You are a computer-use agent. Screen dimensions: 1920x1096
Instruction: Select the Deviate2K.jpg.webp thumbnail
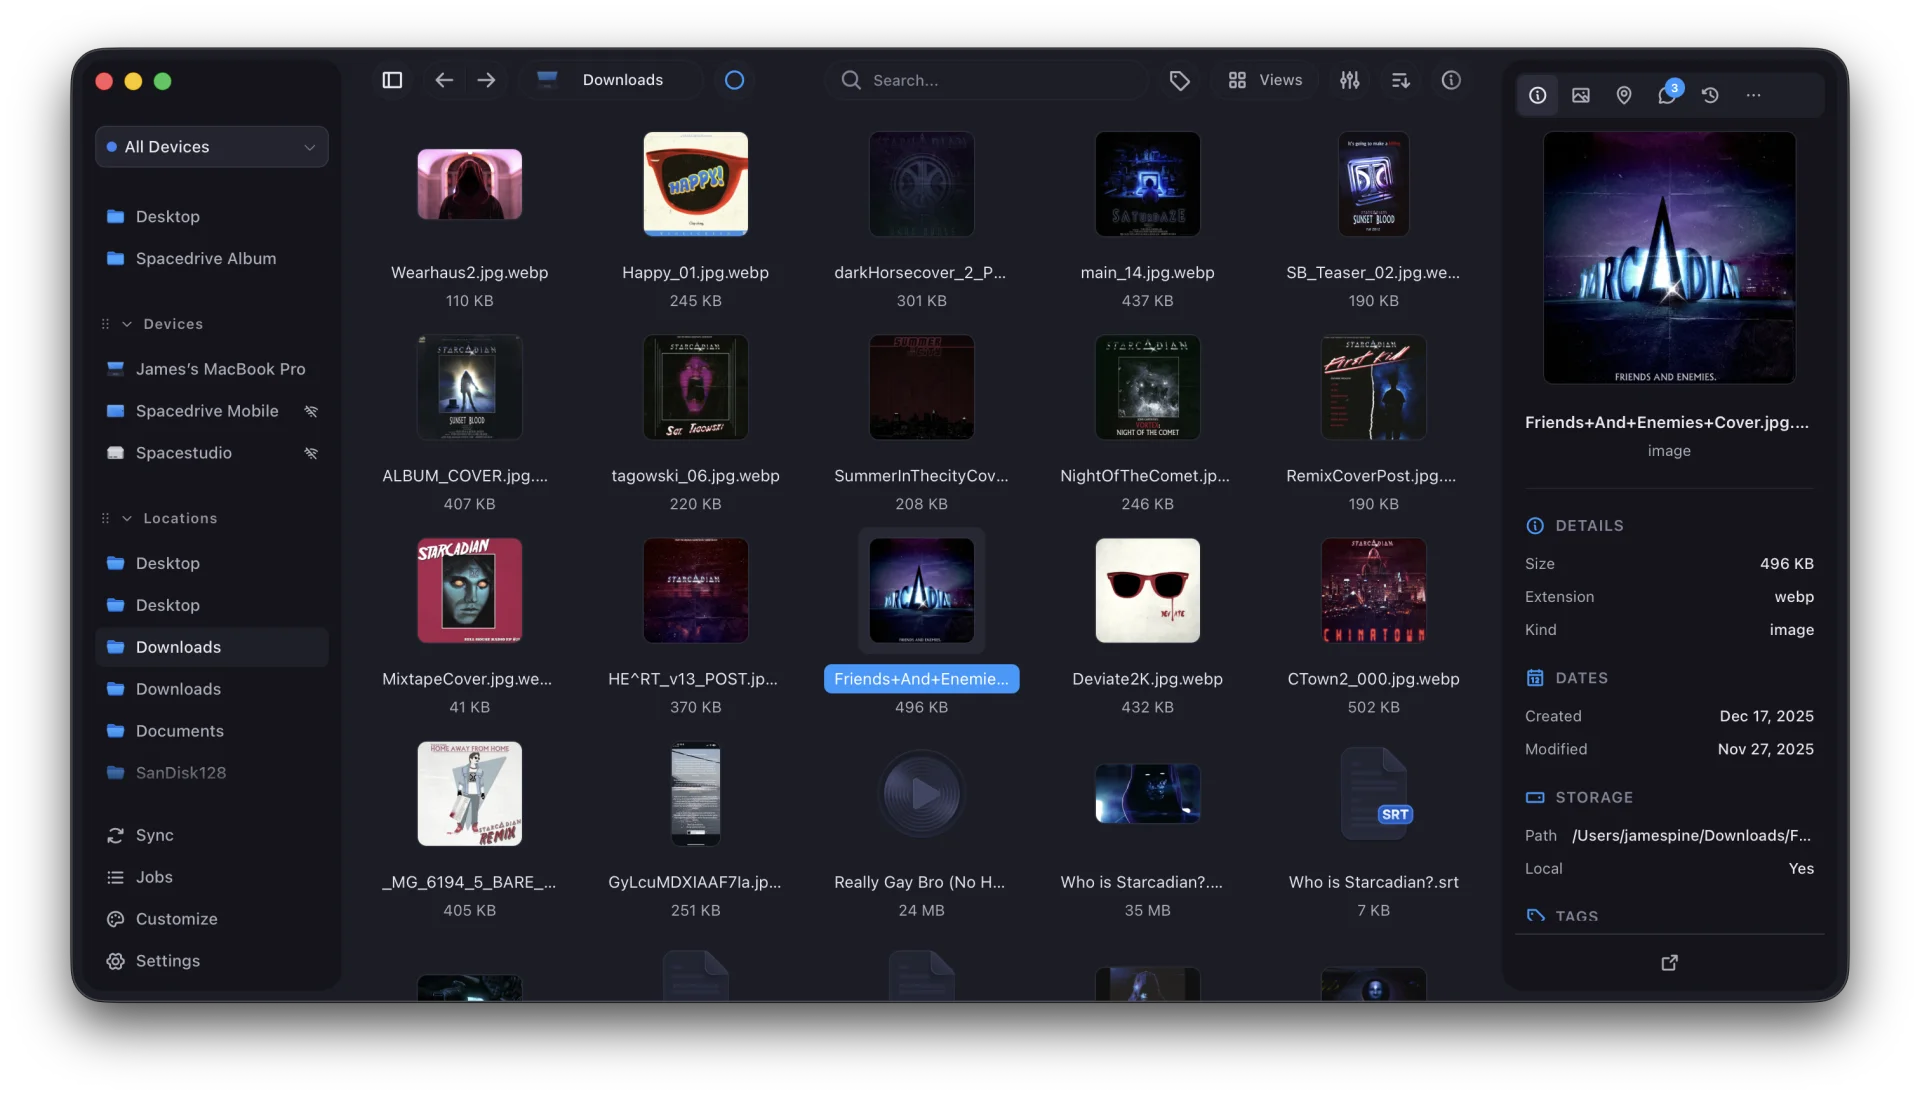pyautogui.click(x=1147, y=590)
